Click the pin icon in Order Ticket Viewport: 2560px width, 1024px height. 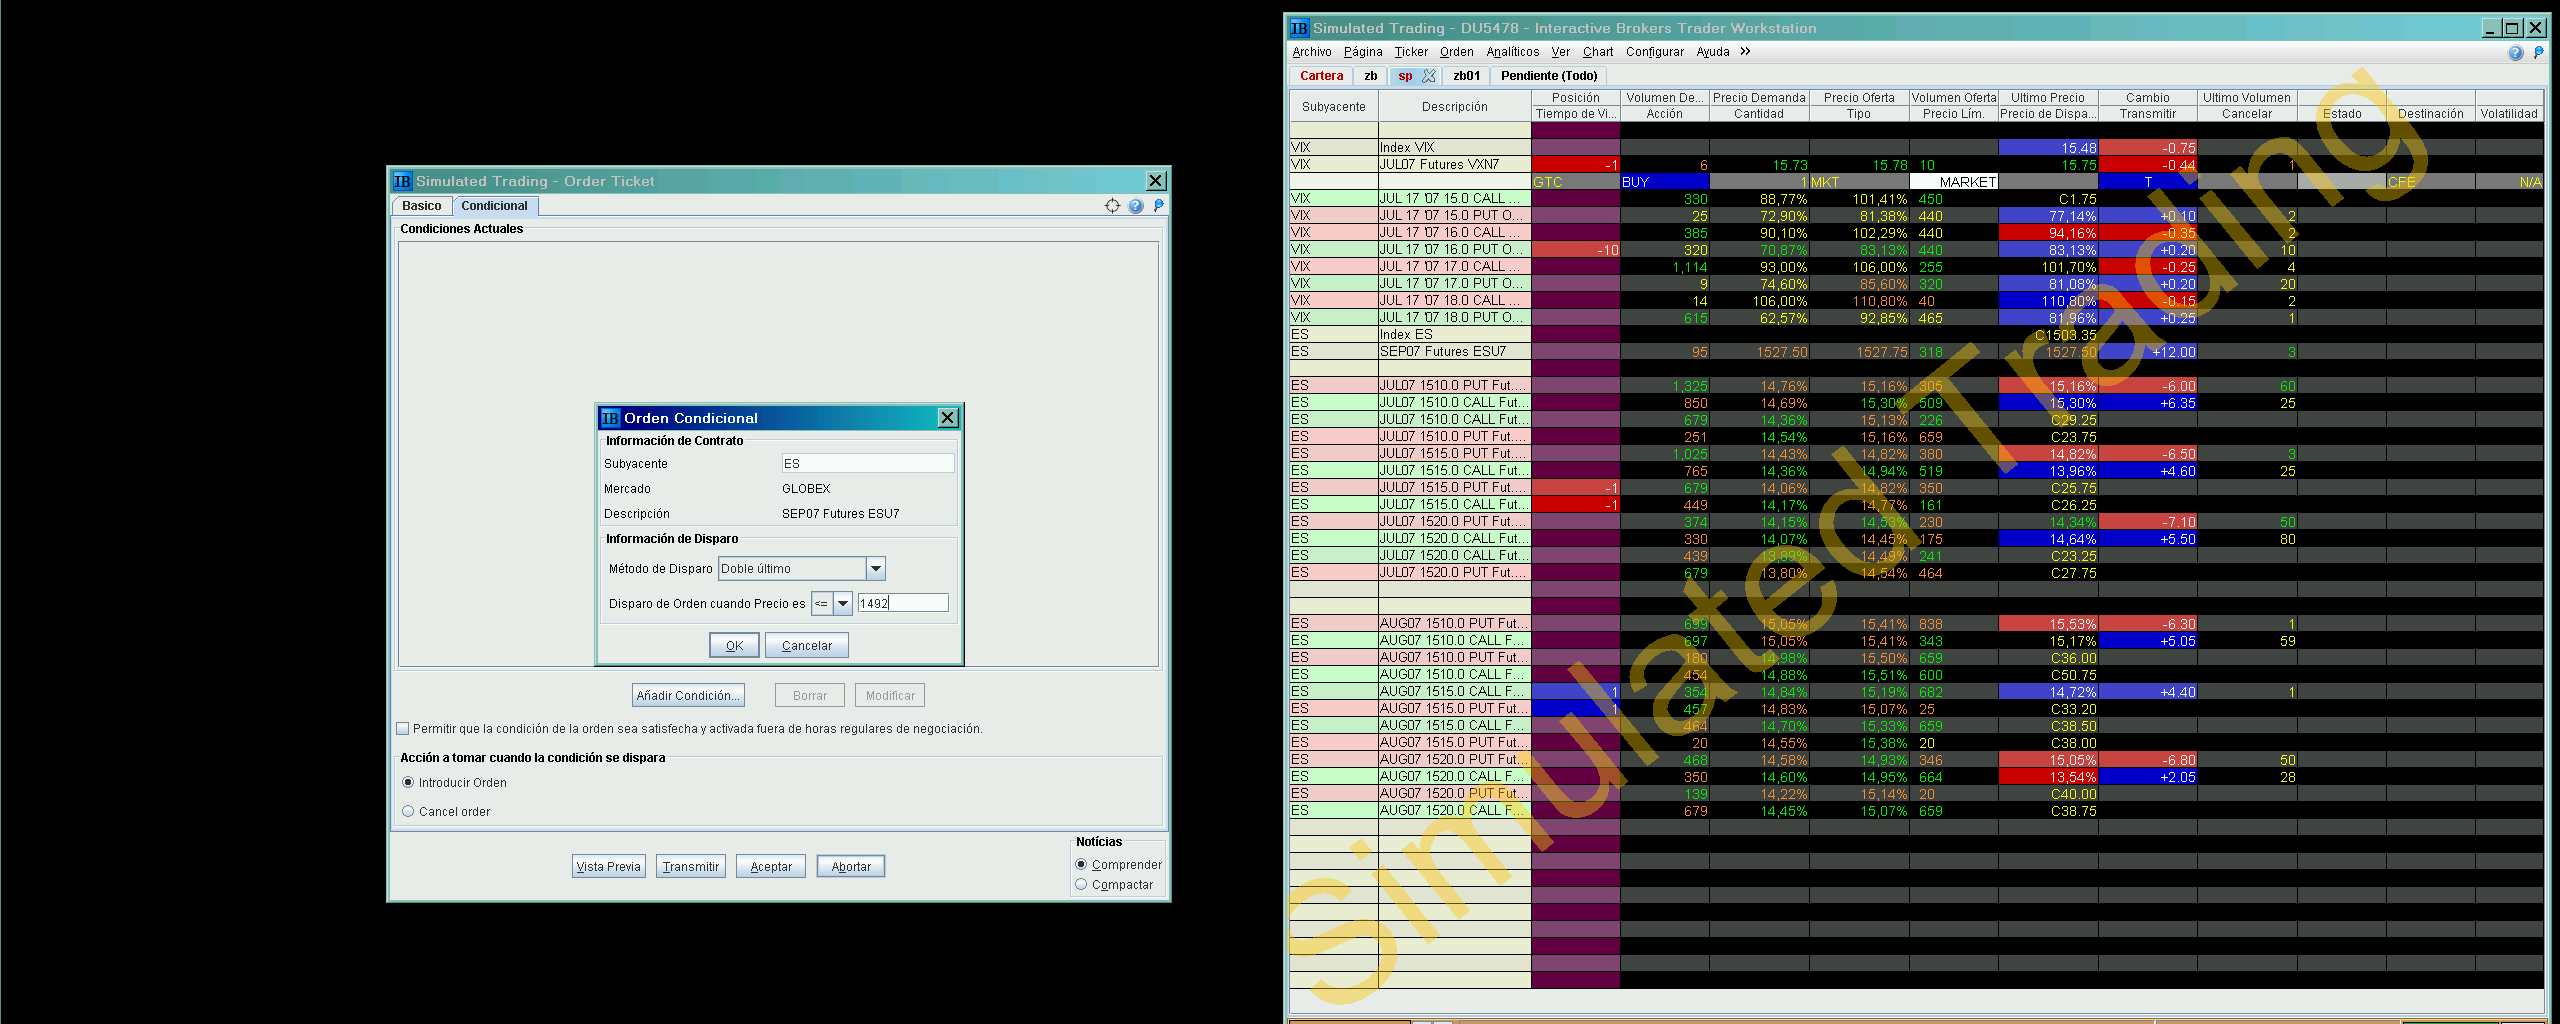click(1158, 205)
